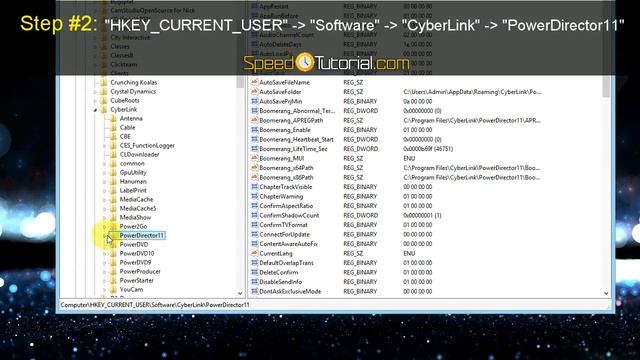Click the folder icon beside CyberLink
Image resolution: width=640 pixels, height=360 pixels.
tap(104, 109)
